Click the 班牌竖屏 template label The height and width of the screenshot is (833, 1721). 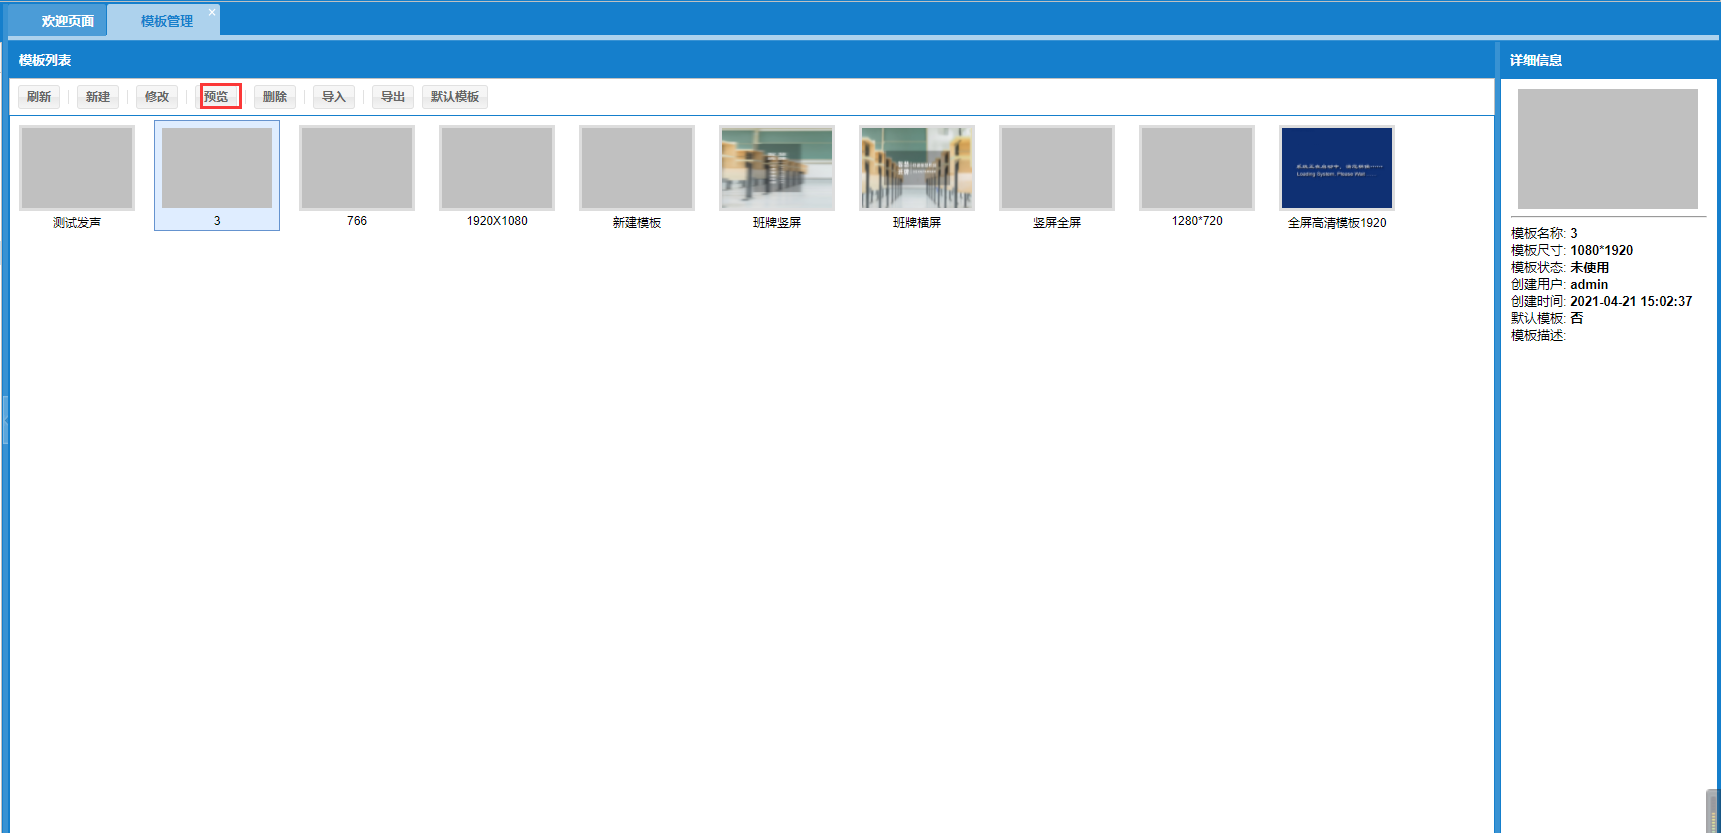[777, 223]
